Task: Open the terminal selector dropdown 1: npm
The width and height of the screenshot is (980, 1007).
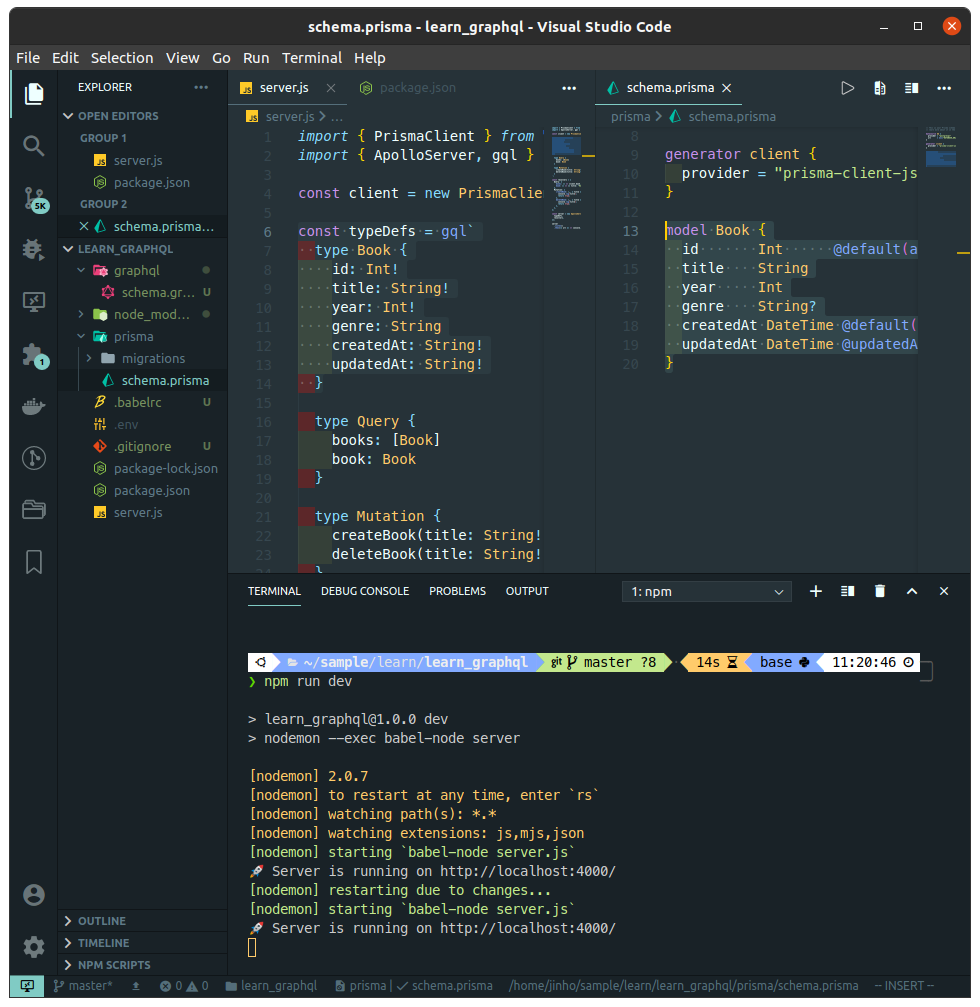Action: 706,591
